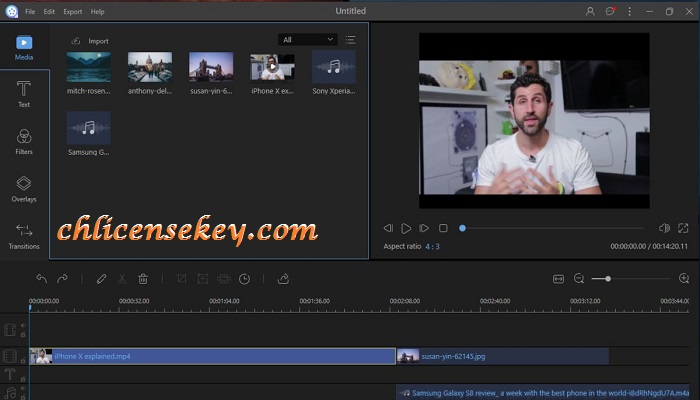Open the Overlays panel in the sidebar
Viewport: 700px width, 400px height.
[24, 189]
